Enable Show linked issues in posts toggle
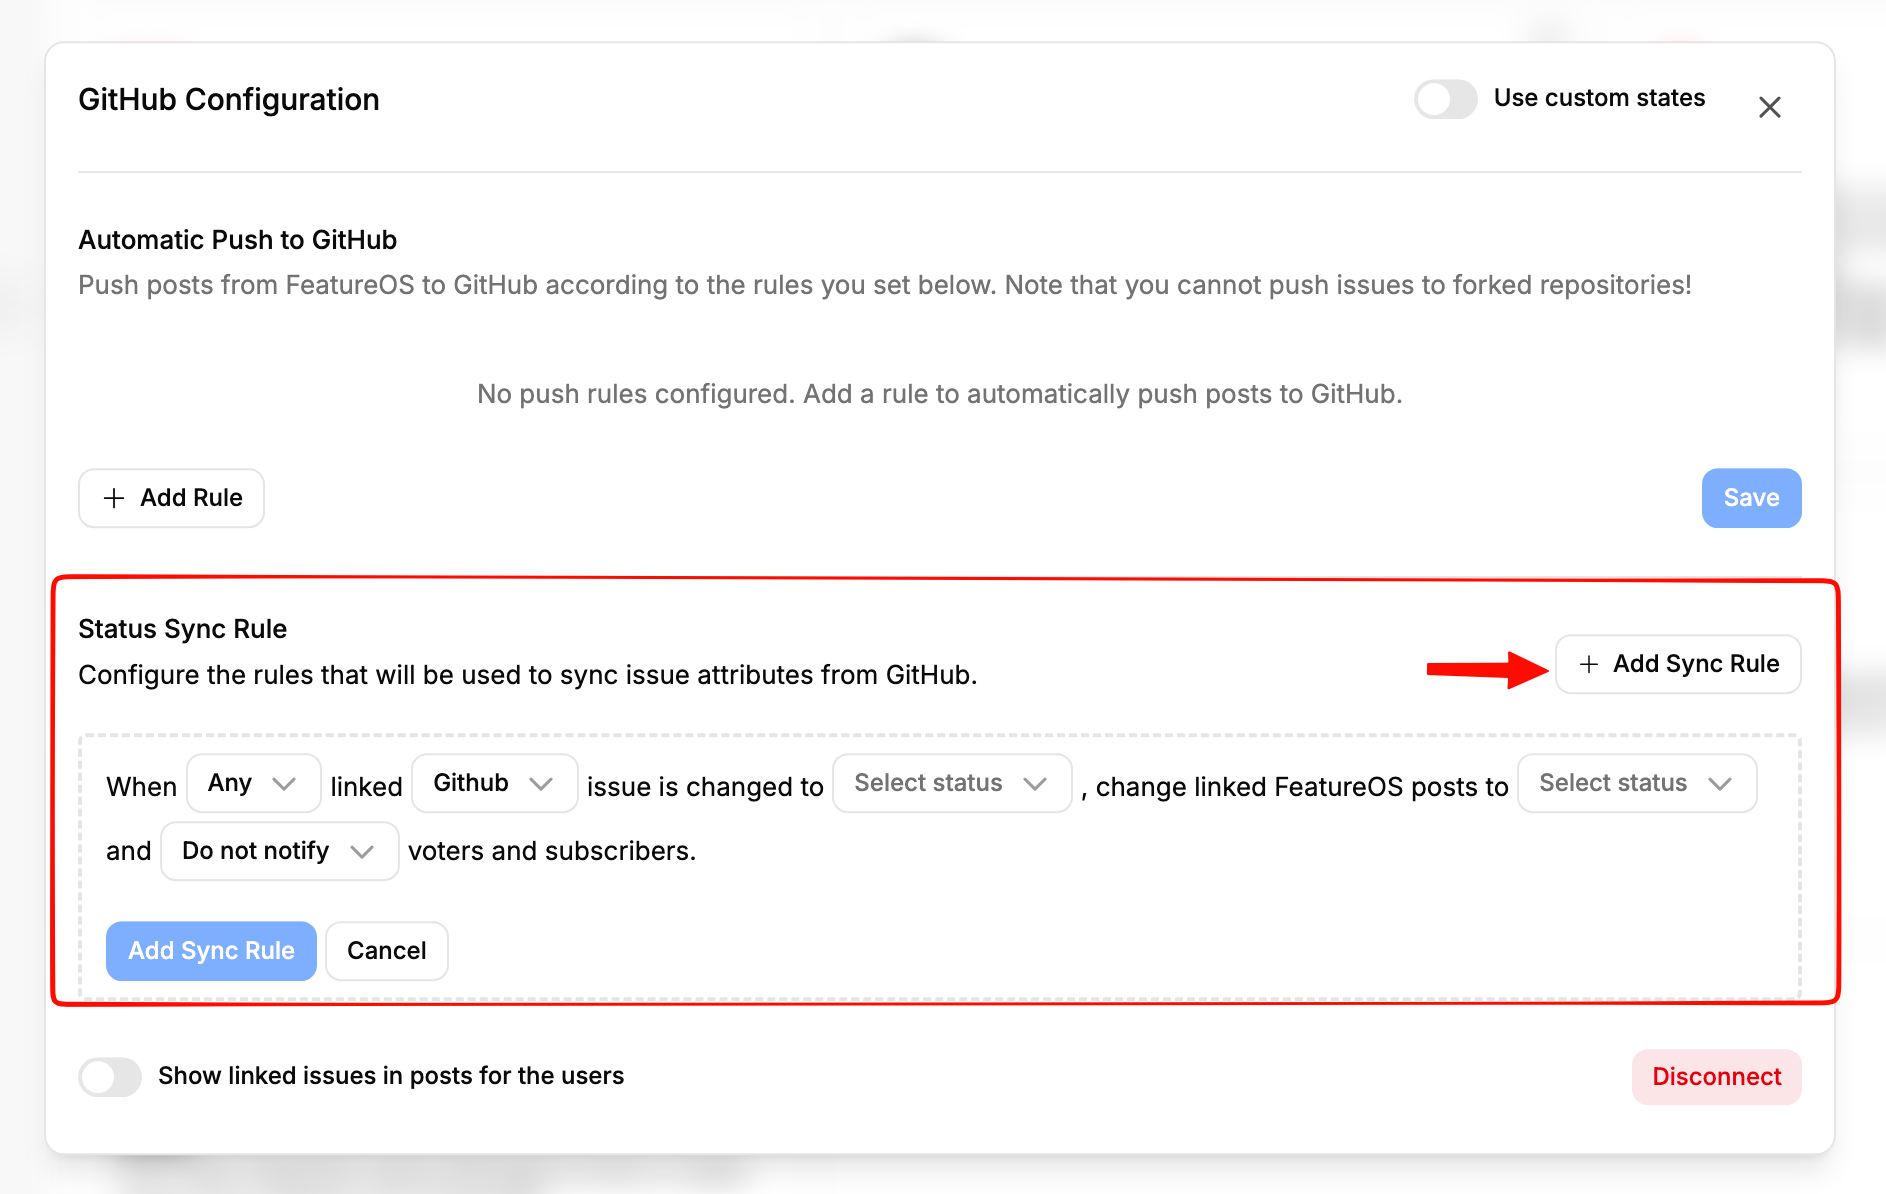This screenshot has width=1886, height=1194. (110, 1077)
